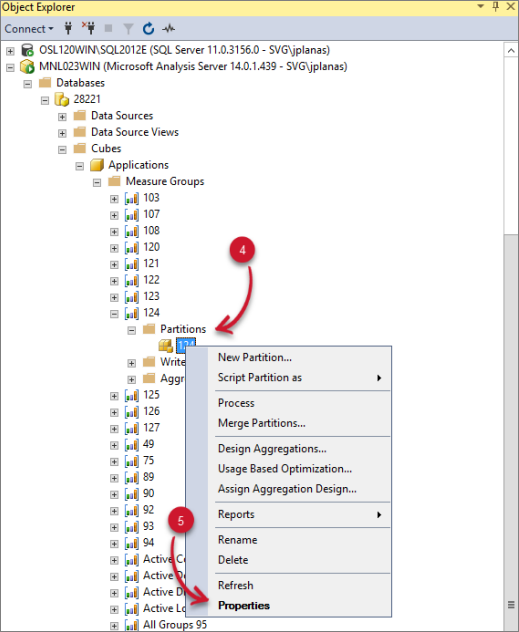The width and height of the screenshot is (519, 632).
Task: Select Design Aggregations... menu entry
Action: pos(299,449)
